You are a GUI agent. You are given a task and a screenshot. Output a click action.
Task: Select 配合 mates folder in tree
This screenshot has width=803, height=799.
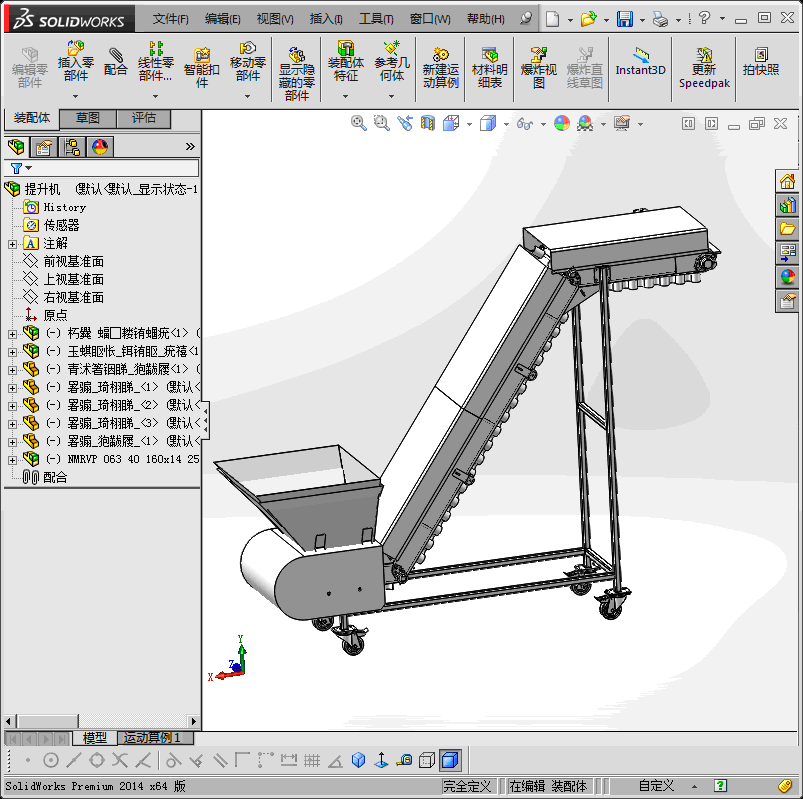55,477
